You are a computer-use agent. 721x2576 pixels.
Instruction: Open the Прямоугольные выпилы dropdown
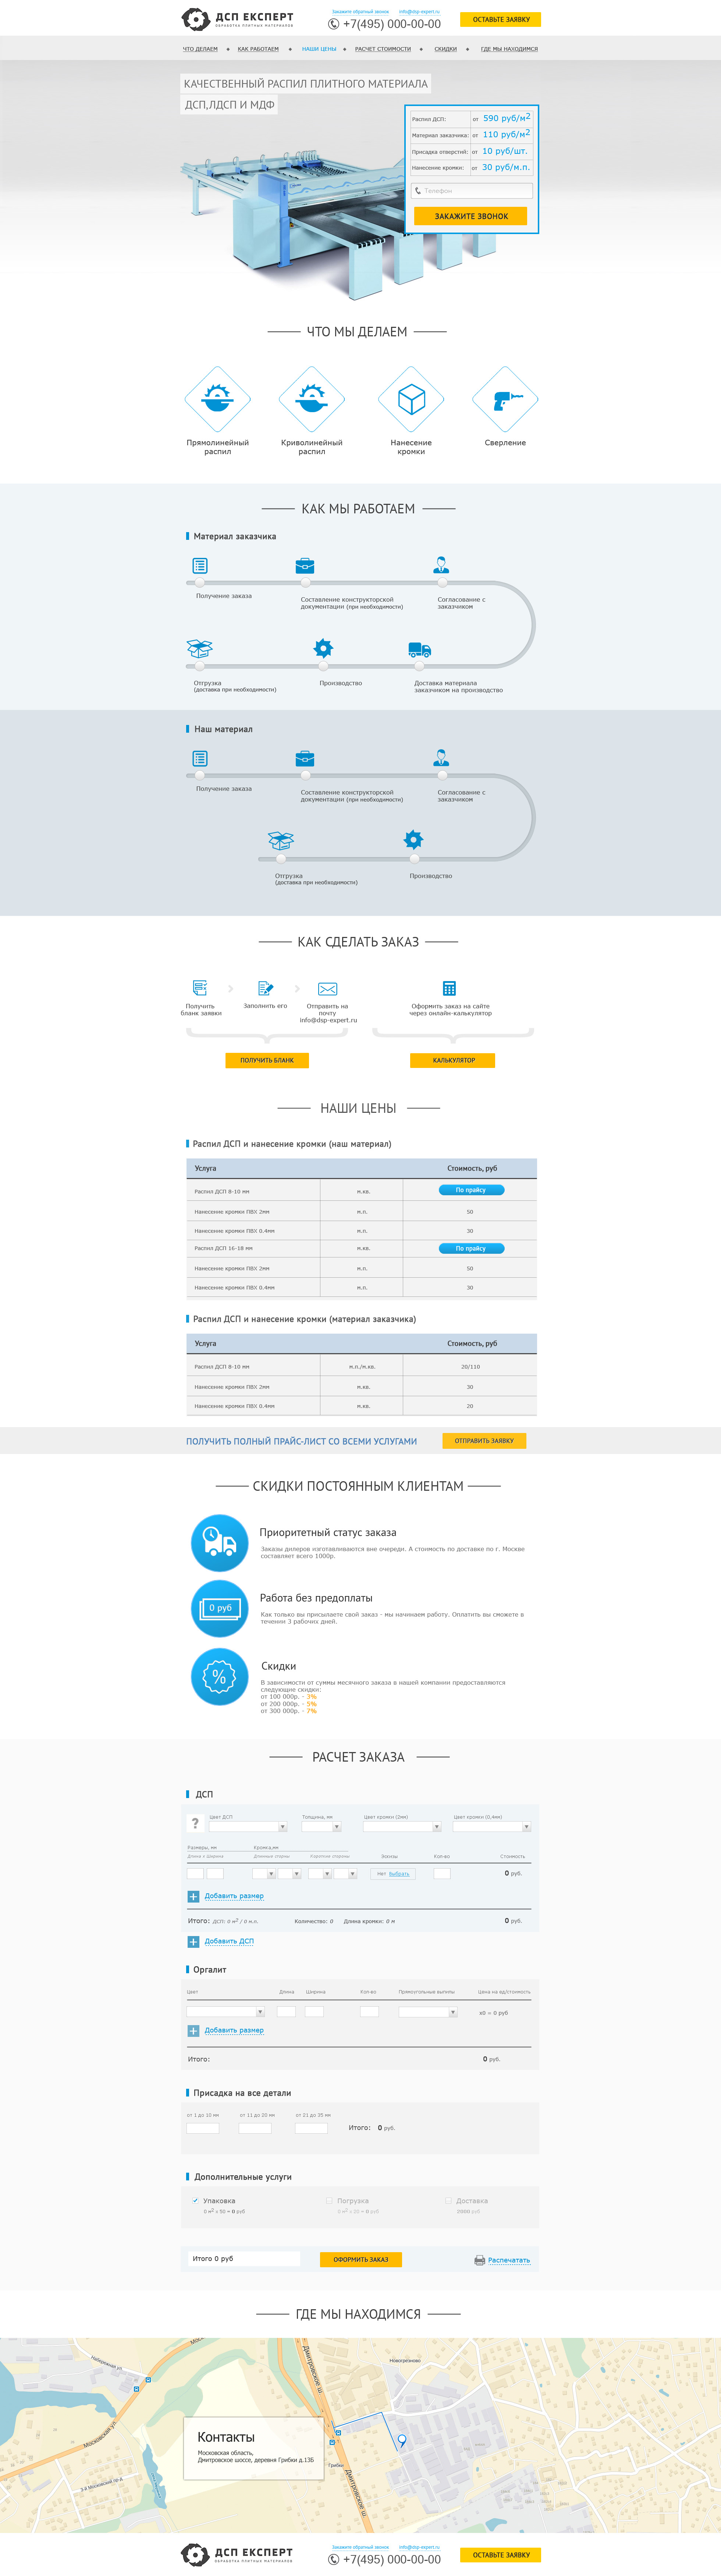pyautogui.click(x=428, y=2012)
